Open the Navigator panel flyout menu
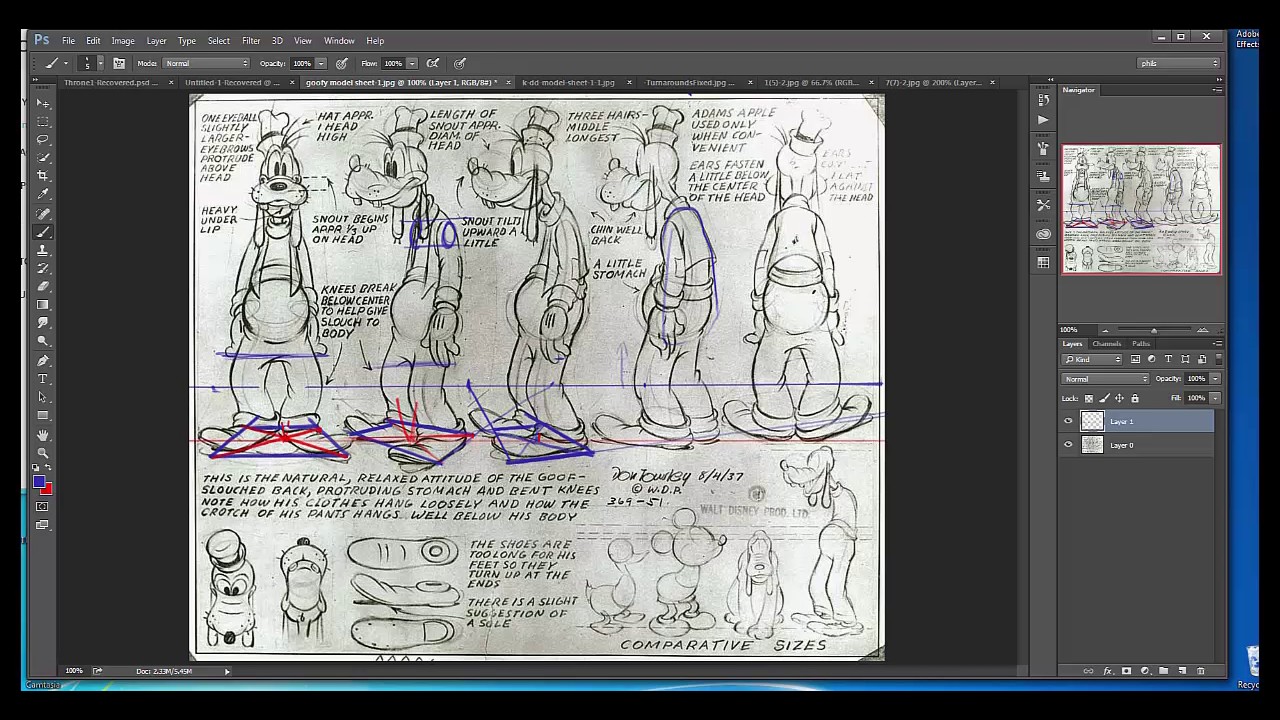Image resolution: width=1280 pixels, height=720 pixels. [x=1216, y=90]
